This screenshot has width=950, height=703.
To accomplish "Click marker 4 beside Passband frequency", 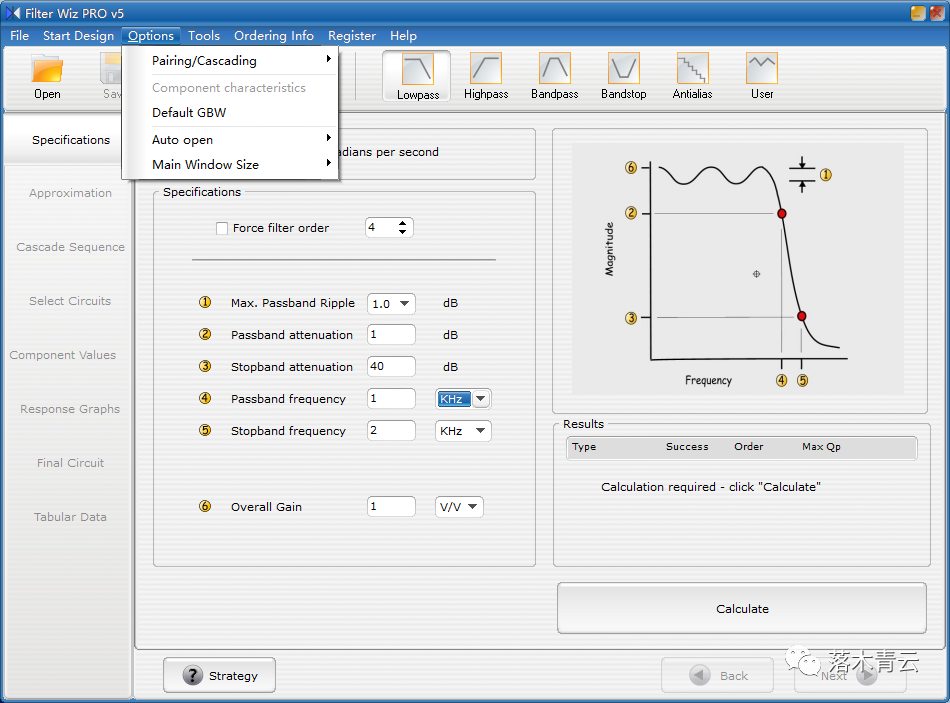I will [x=205, y=398].
